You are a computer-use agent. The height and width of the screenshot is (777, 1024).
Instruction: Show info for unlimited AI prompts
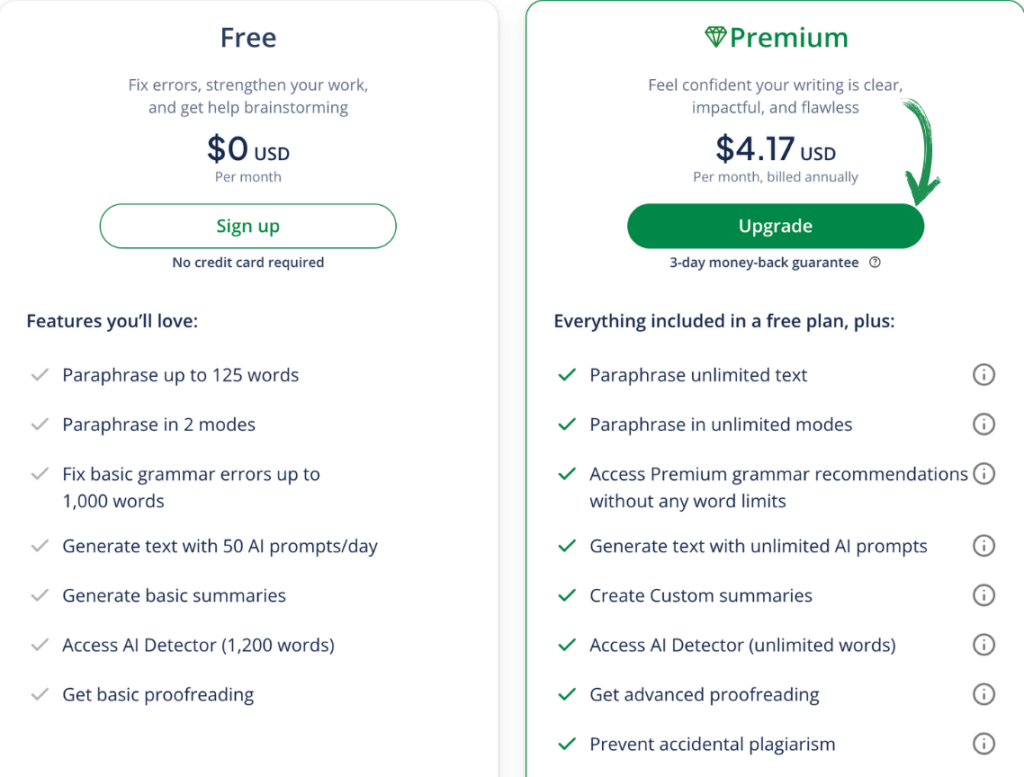coord(984,546)
